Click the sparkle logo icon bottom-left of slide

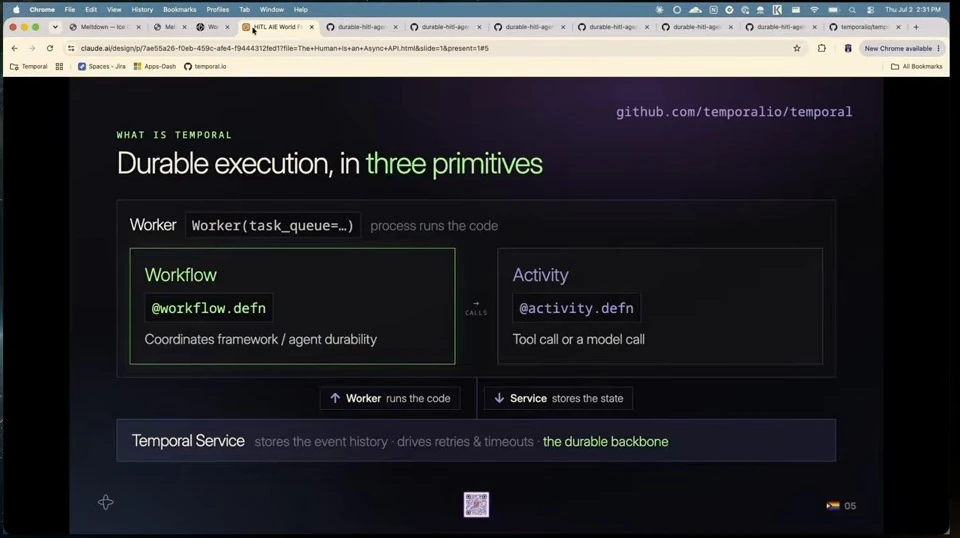coord(105,503)
